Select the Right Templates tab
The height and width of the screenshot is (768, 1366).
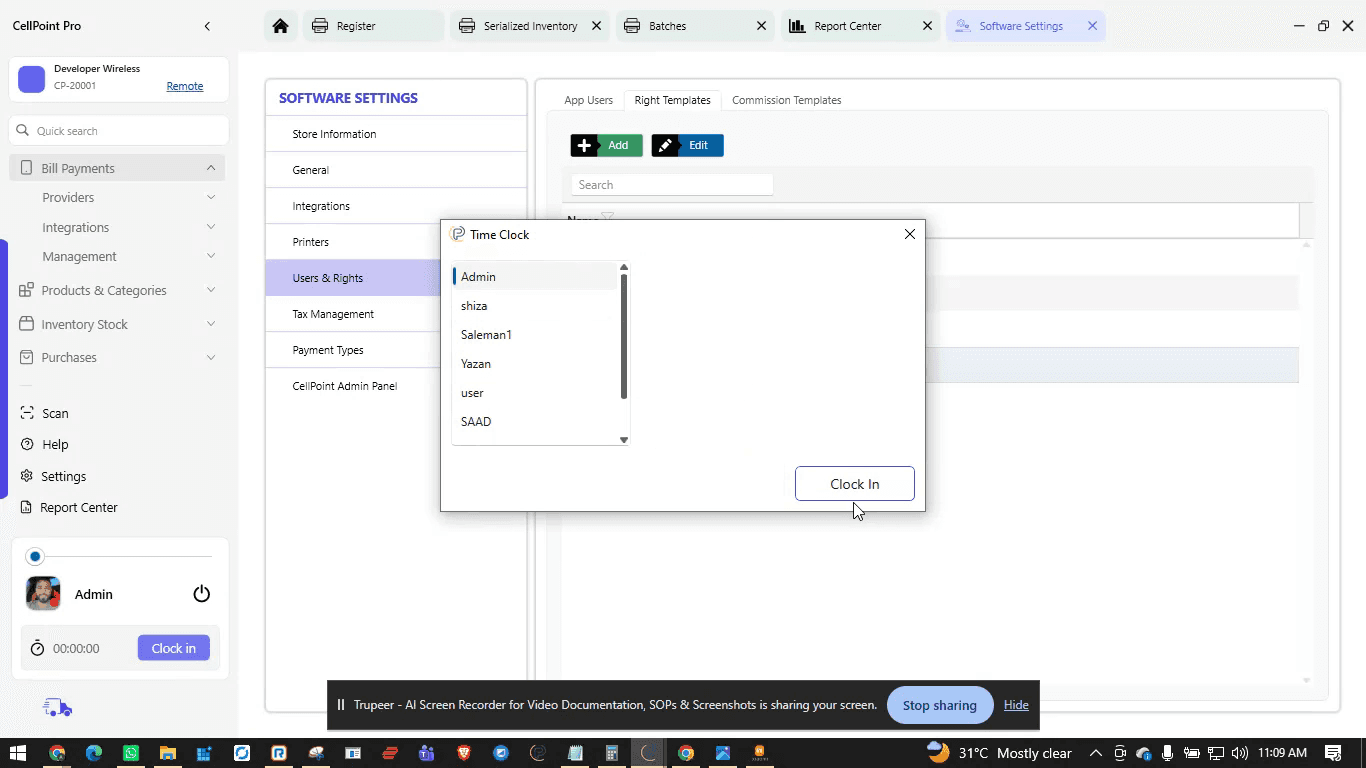pyautogui.click(x=672, y=100)
